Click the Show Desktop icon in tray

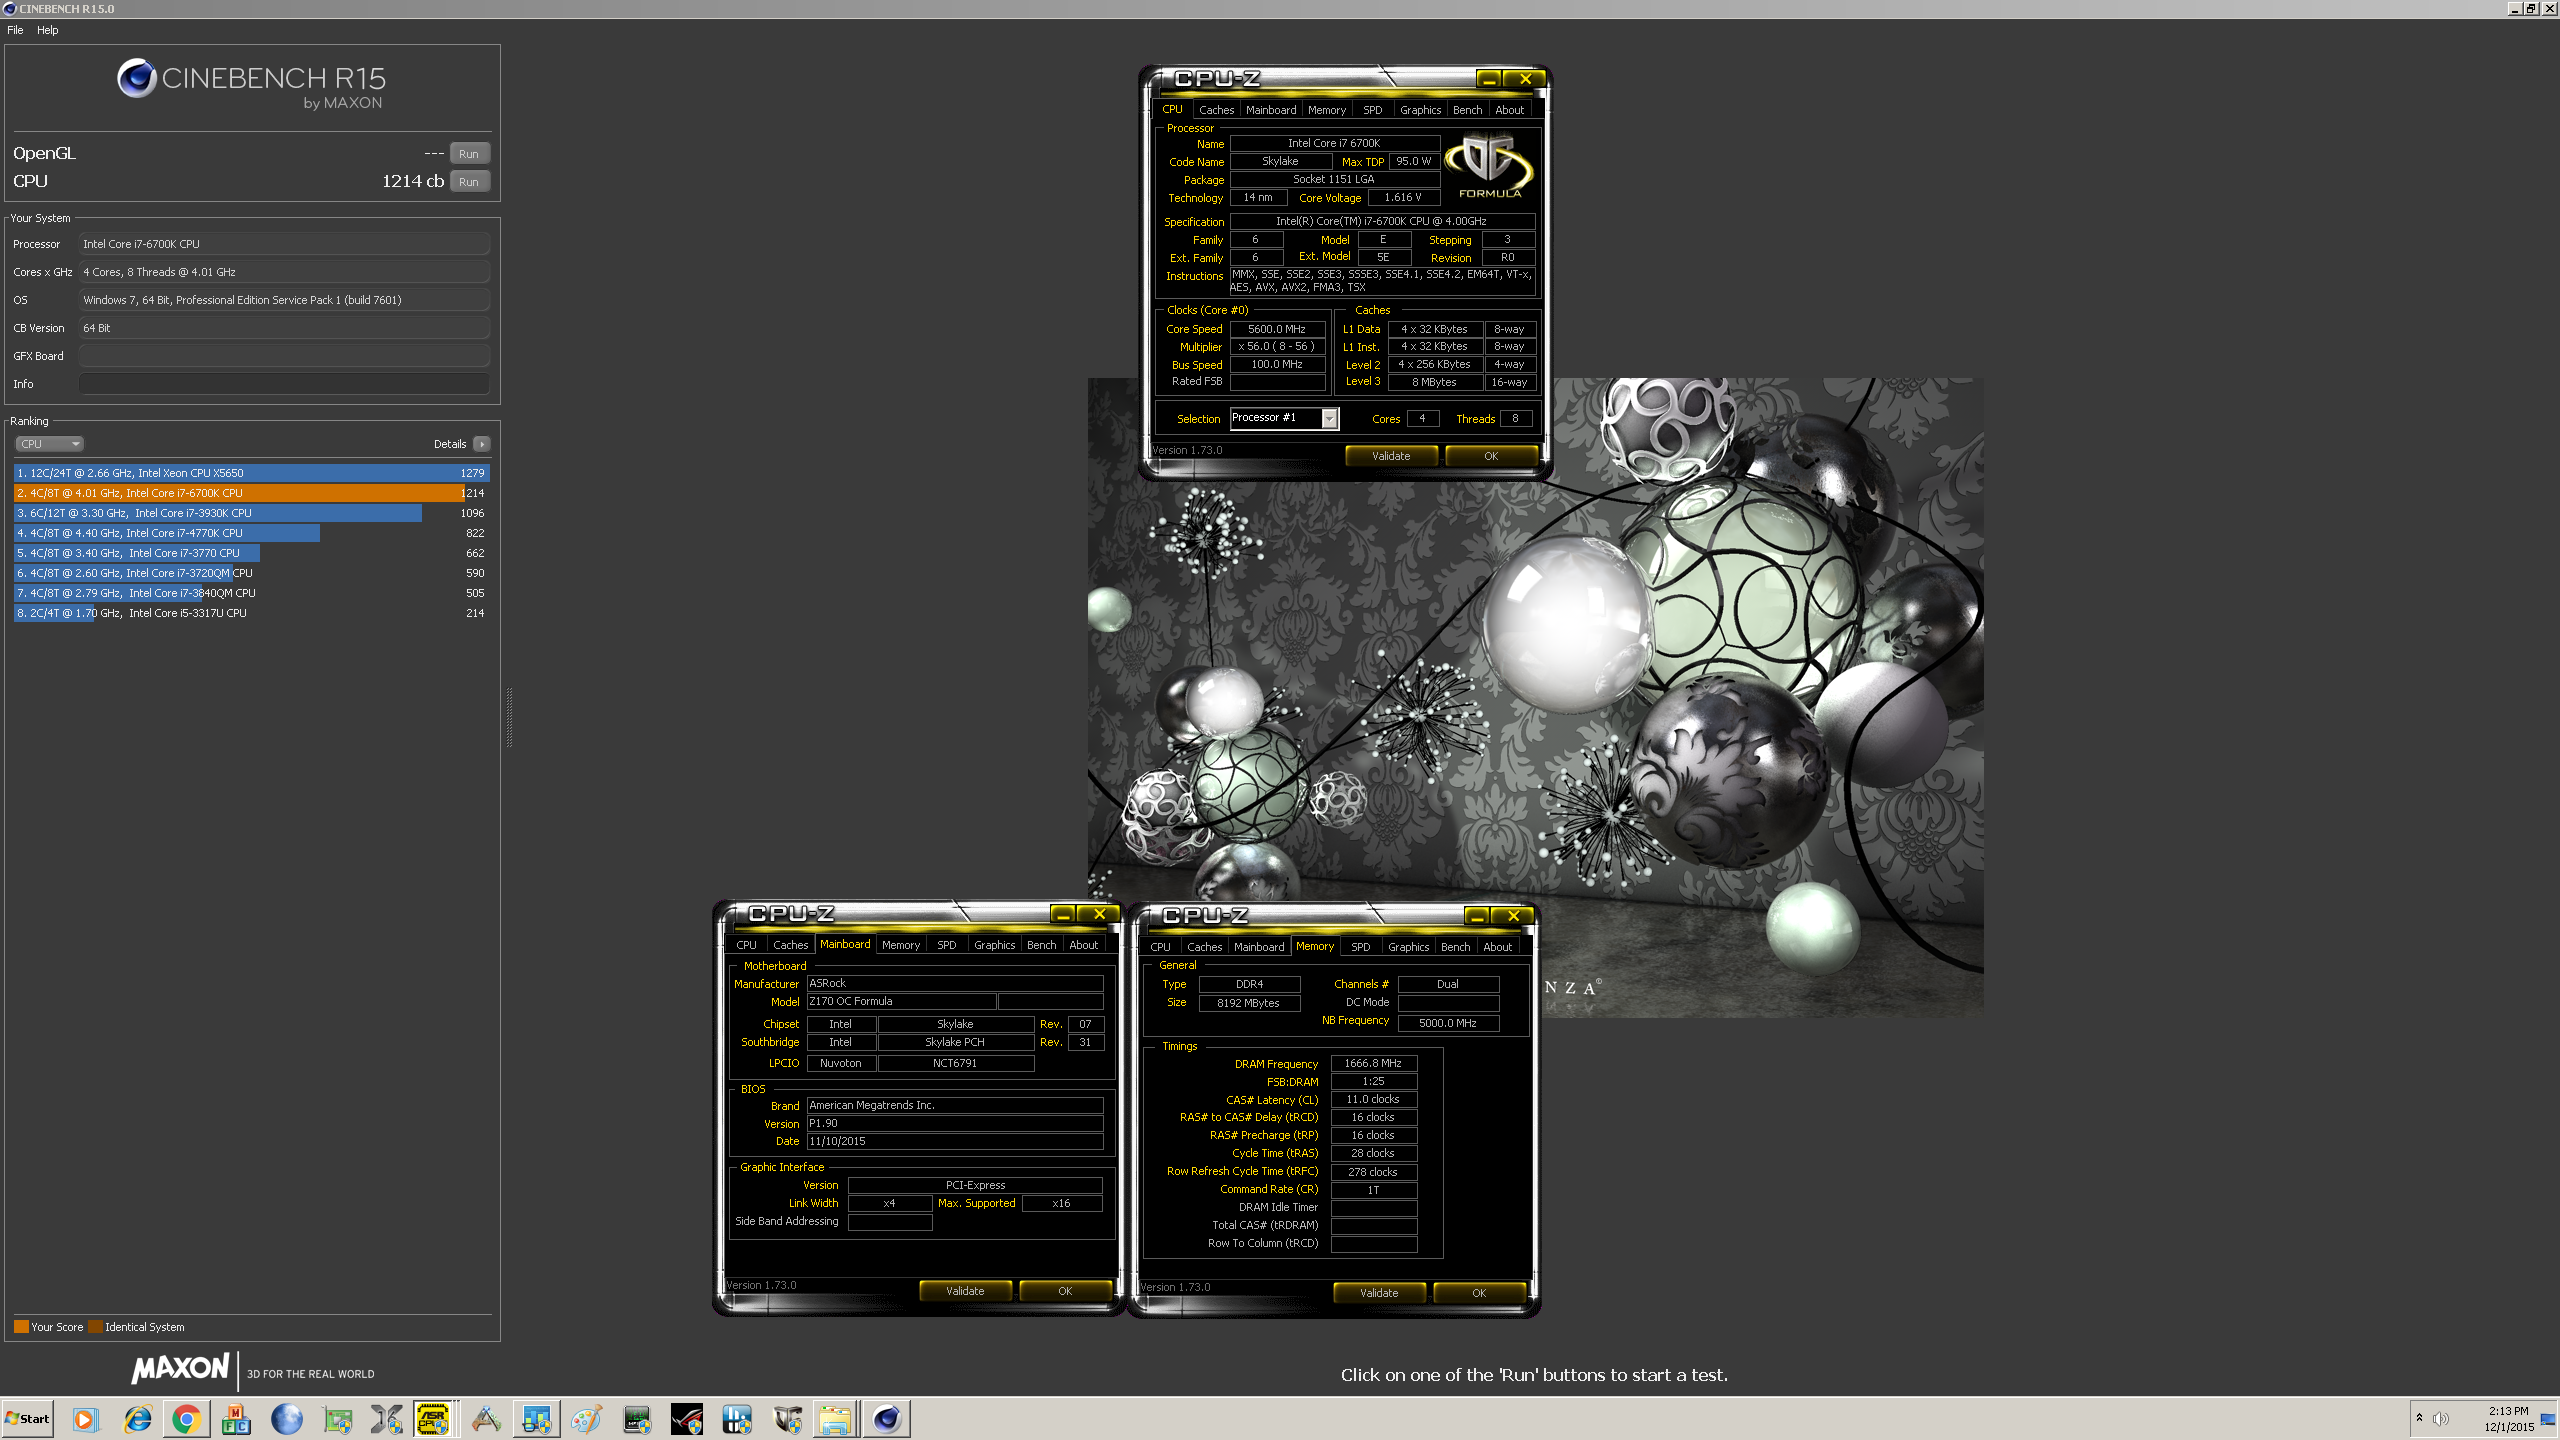click(2548, 1418)
